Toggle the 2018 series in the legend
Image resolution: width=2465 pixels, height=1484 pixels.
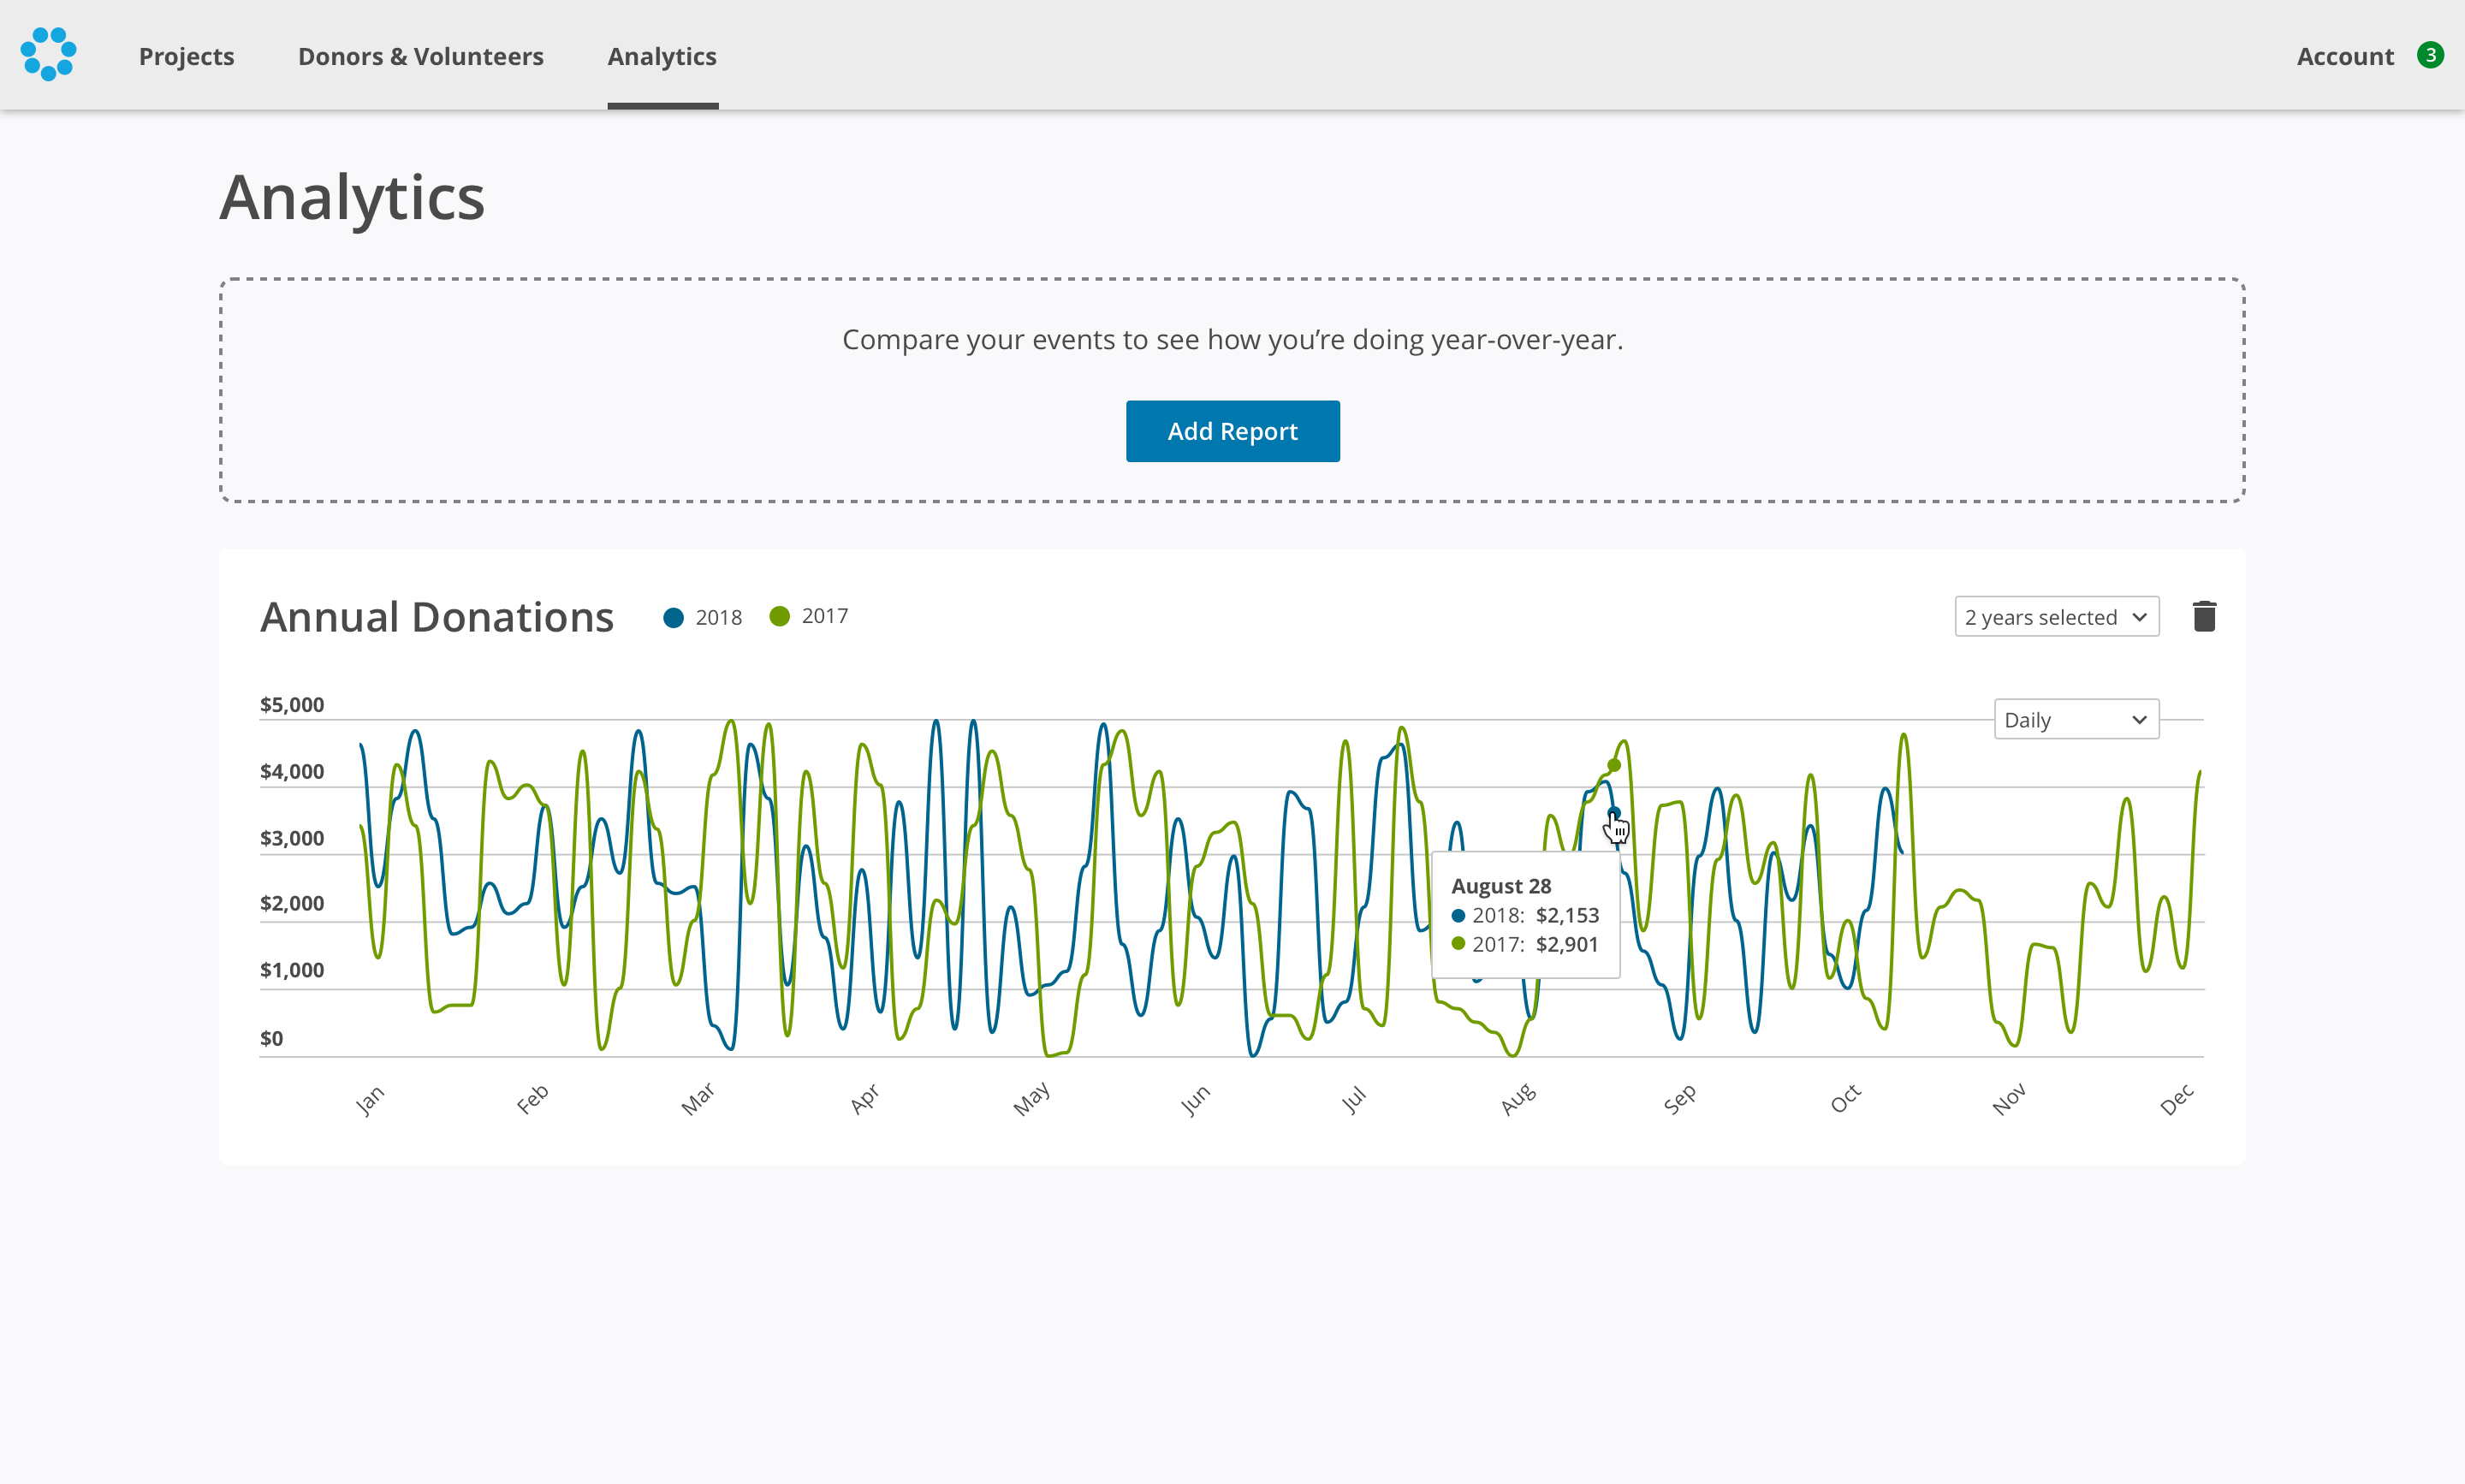click(x=703, y=617)
